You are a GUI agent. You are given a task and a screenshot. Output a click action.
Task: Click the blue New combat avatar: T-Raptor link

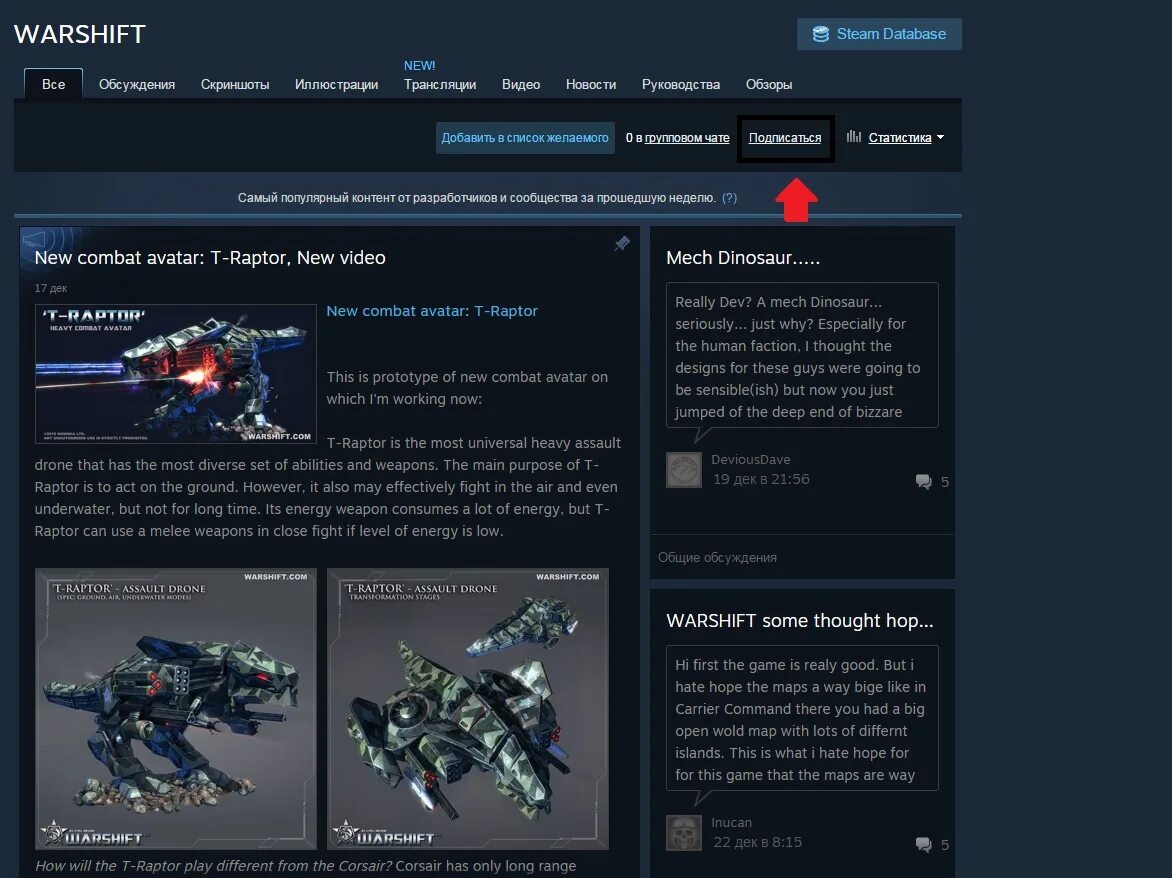click(x=432, y=311)
